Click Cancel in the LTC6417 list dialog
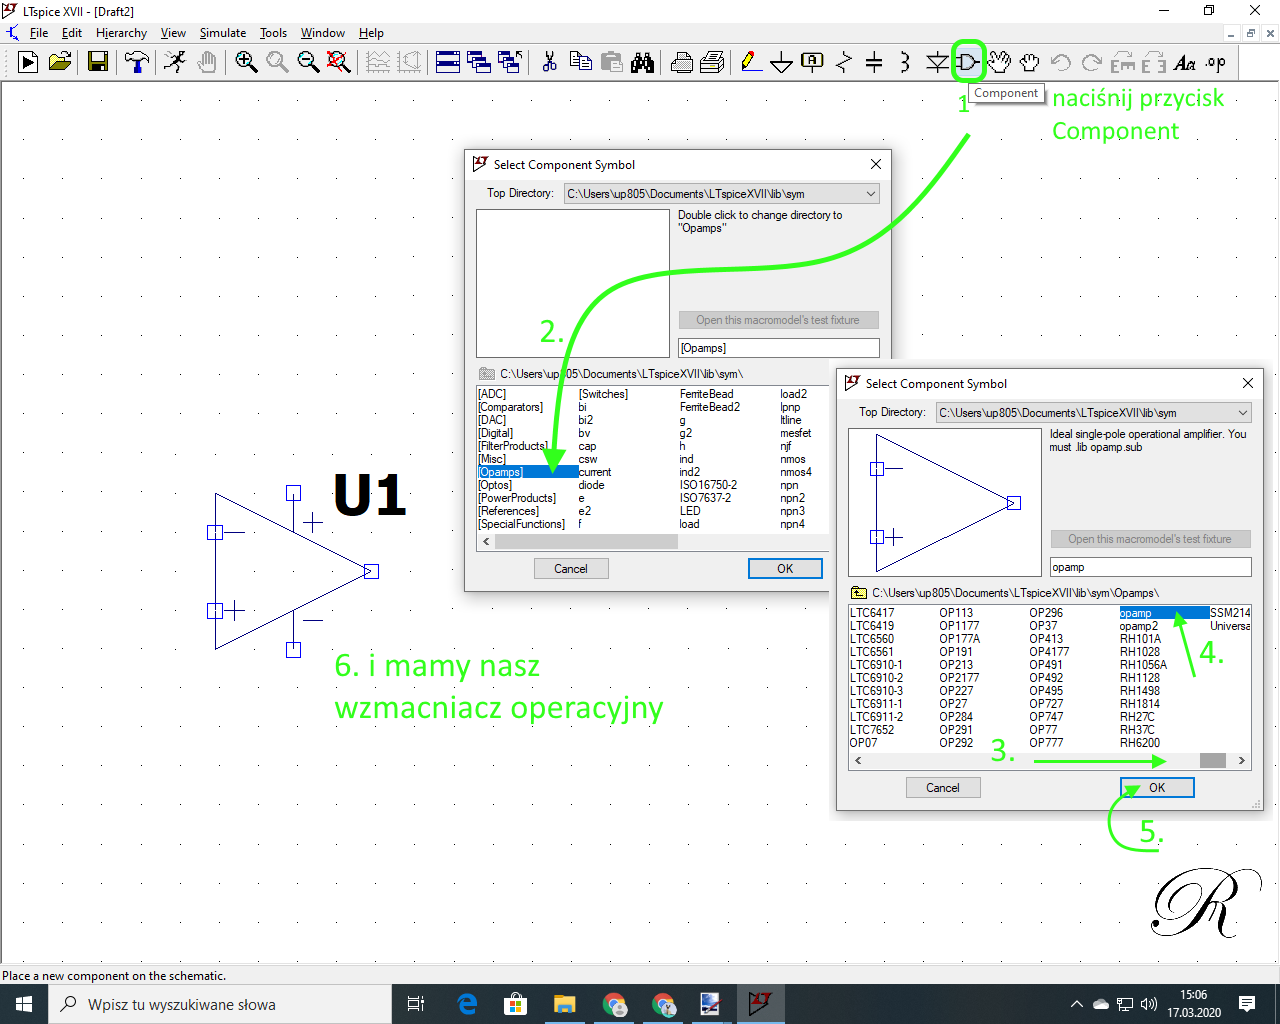The height and width of the screenshot is (1024, 1280). click(943, 787)
